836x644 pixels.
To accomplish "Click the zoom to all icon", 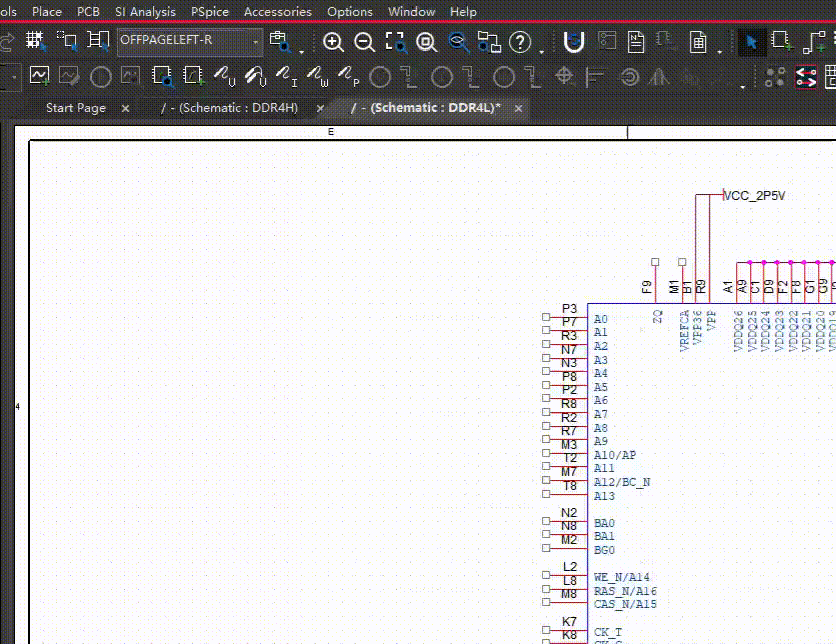I will point(427,42).
